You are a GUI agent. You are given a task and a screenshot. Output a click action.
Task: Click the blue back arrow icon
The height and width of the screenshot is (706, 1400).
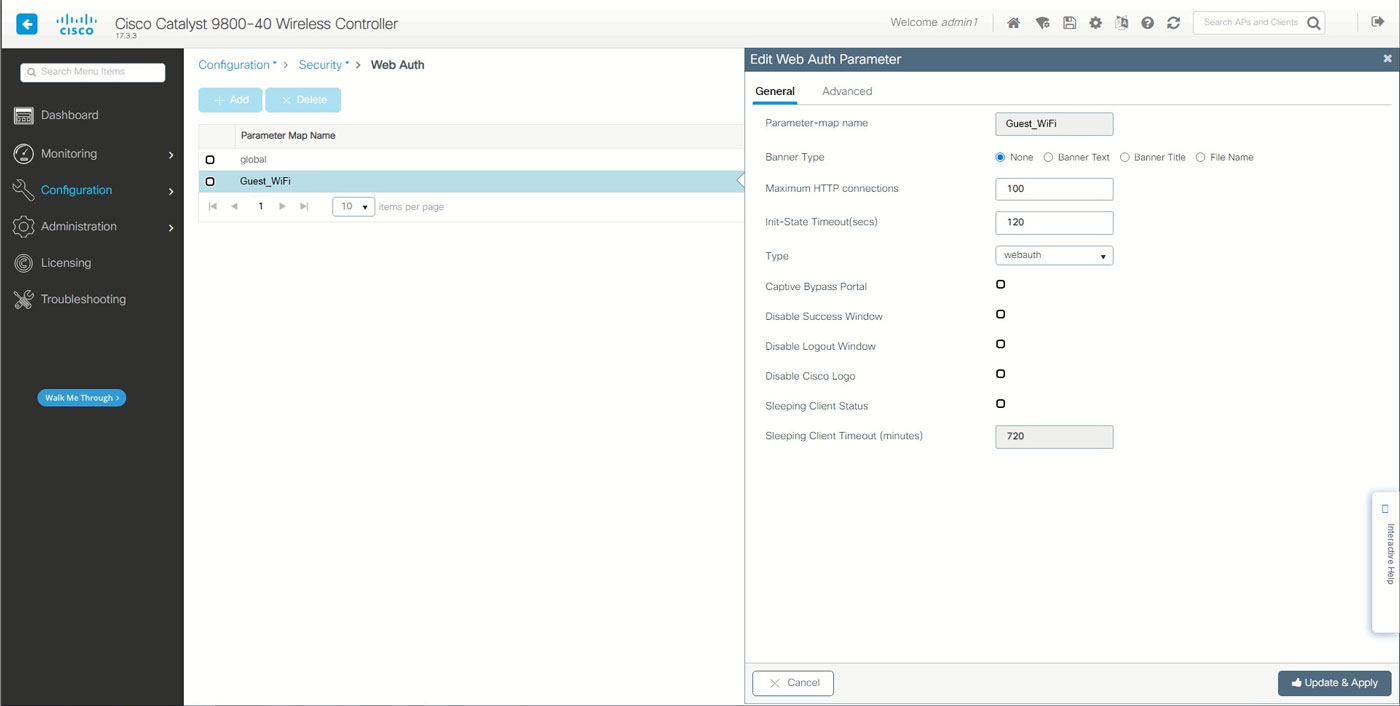click(27, 23)
